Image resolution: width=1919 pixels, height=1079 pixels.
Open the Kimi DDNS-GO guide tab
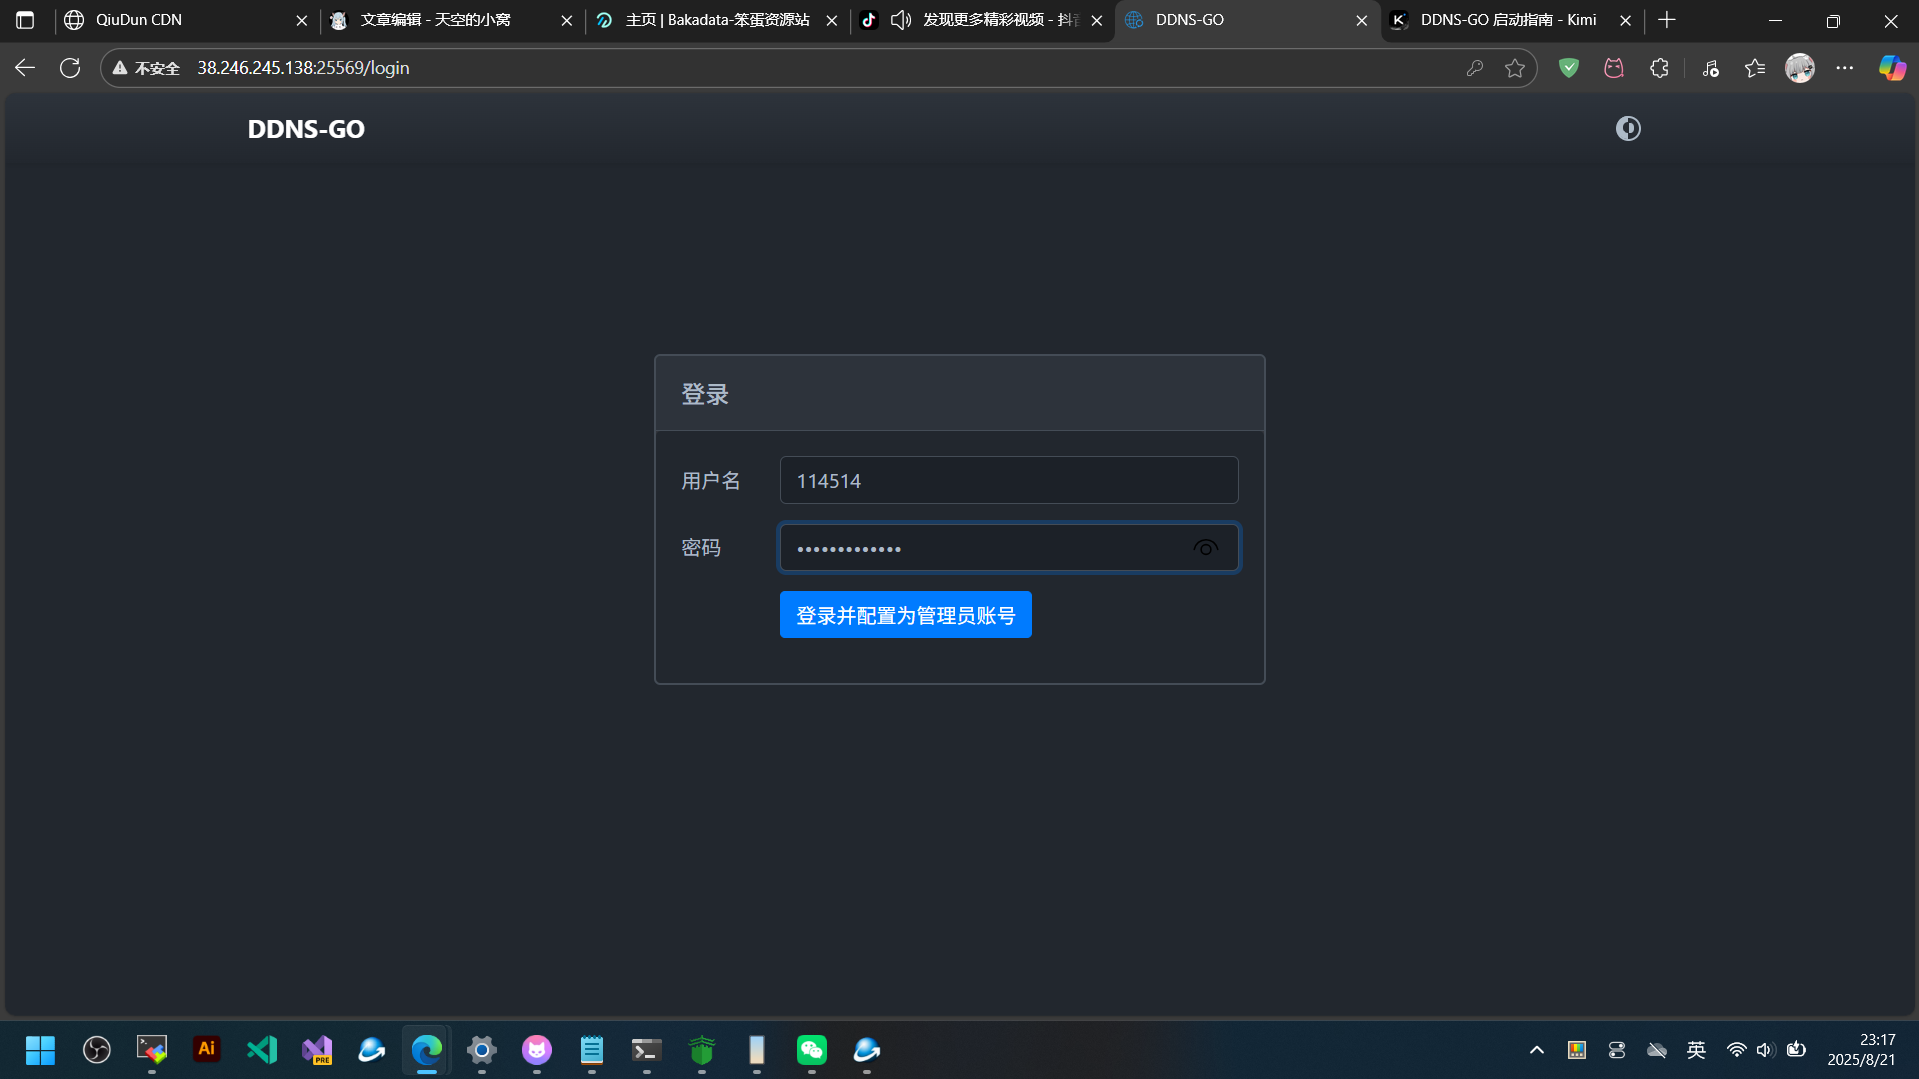tap(1508, 20)
